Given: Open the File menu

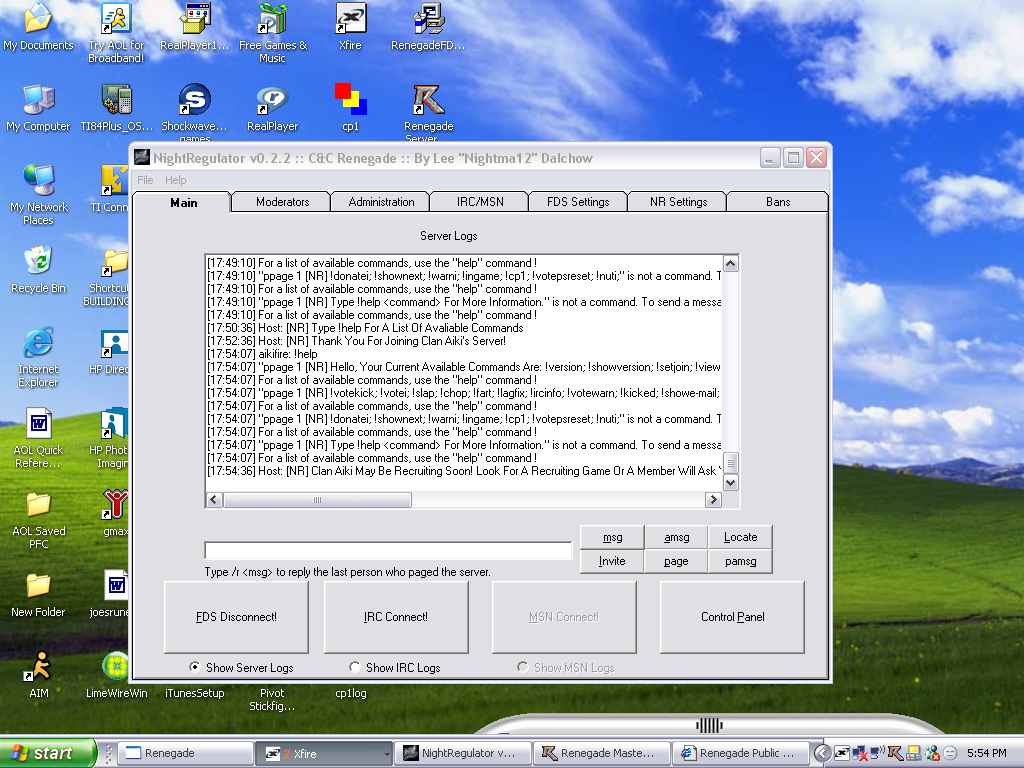Looking at the screenshot, I should point(145,180).
